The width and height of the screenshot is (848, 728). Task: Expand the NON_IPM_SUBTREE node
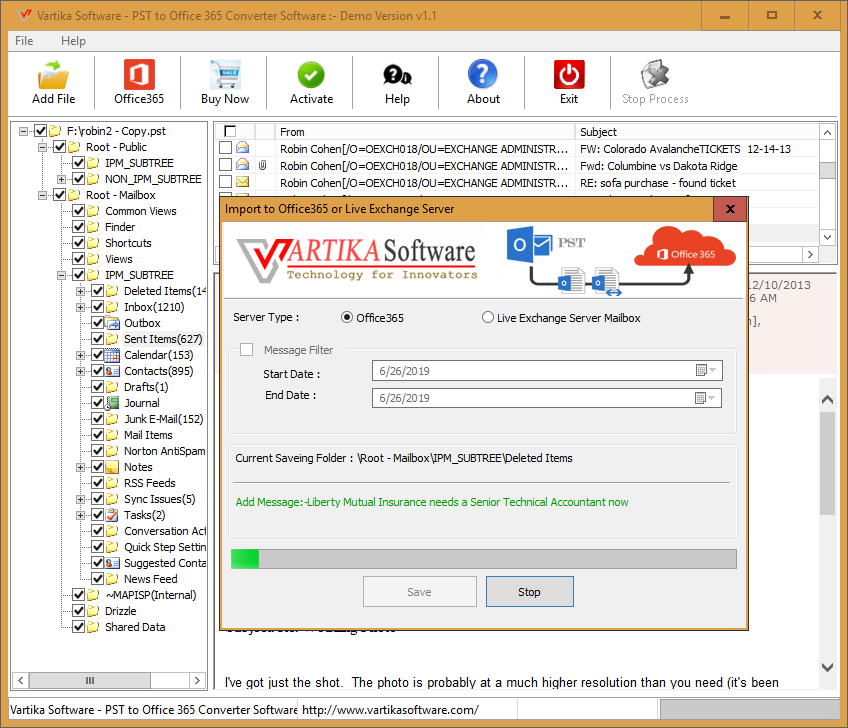pyautogui.click(x=62, y=179)
